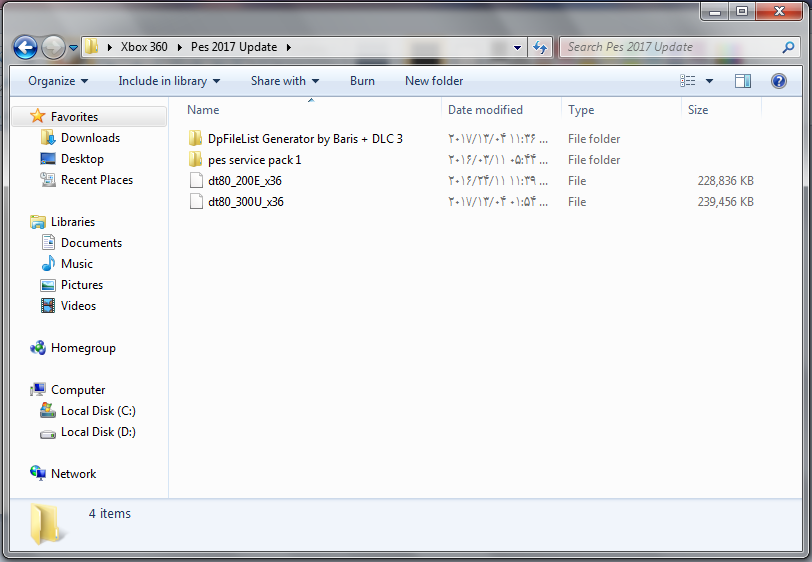Image resolution: width=812 pixels, height=562 pixels.
Task: Click the Burn toolbar button
Action: (362, 81)
